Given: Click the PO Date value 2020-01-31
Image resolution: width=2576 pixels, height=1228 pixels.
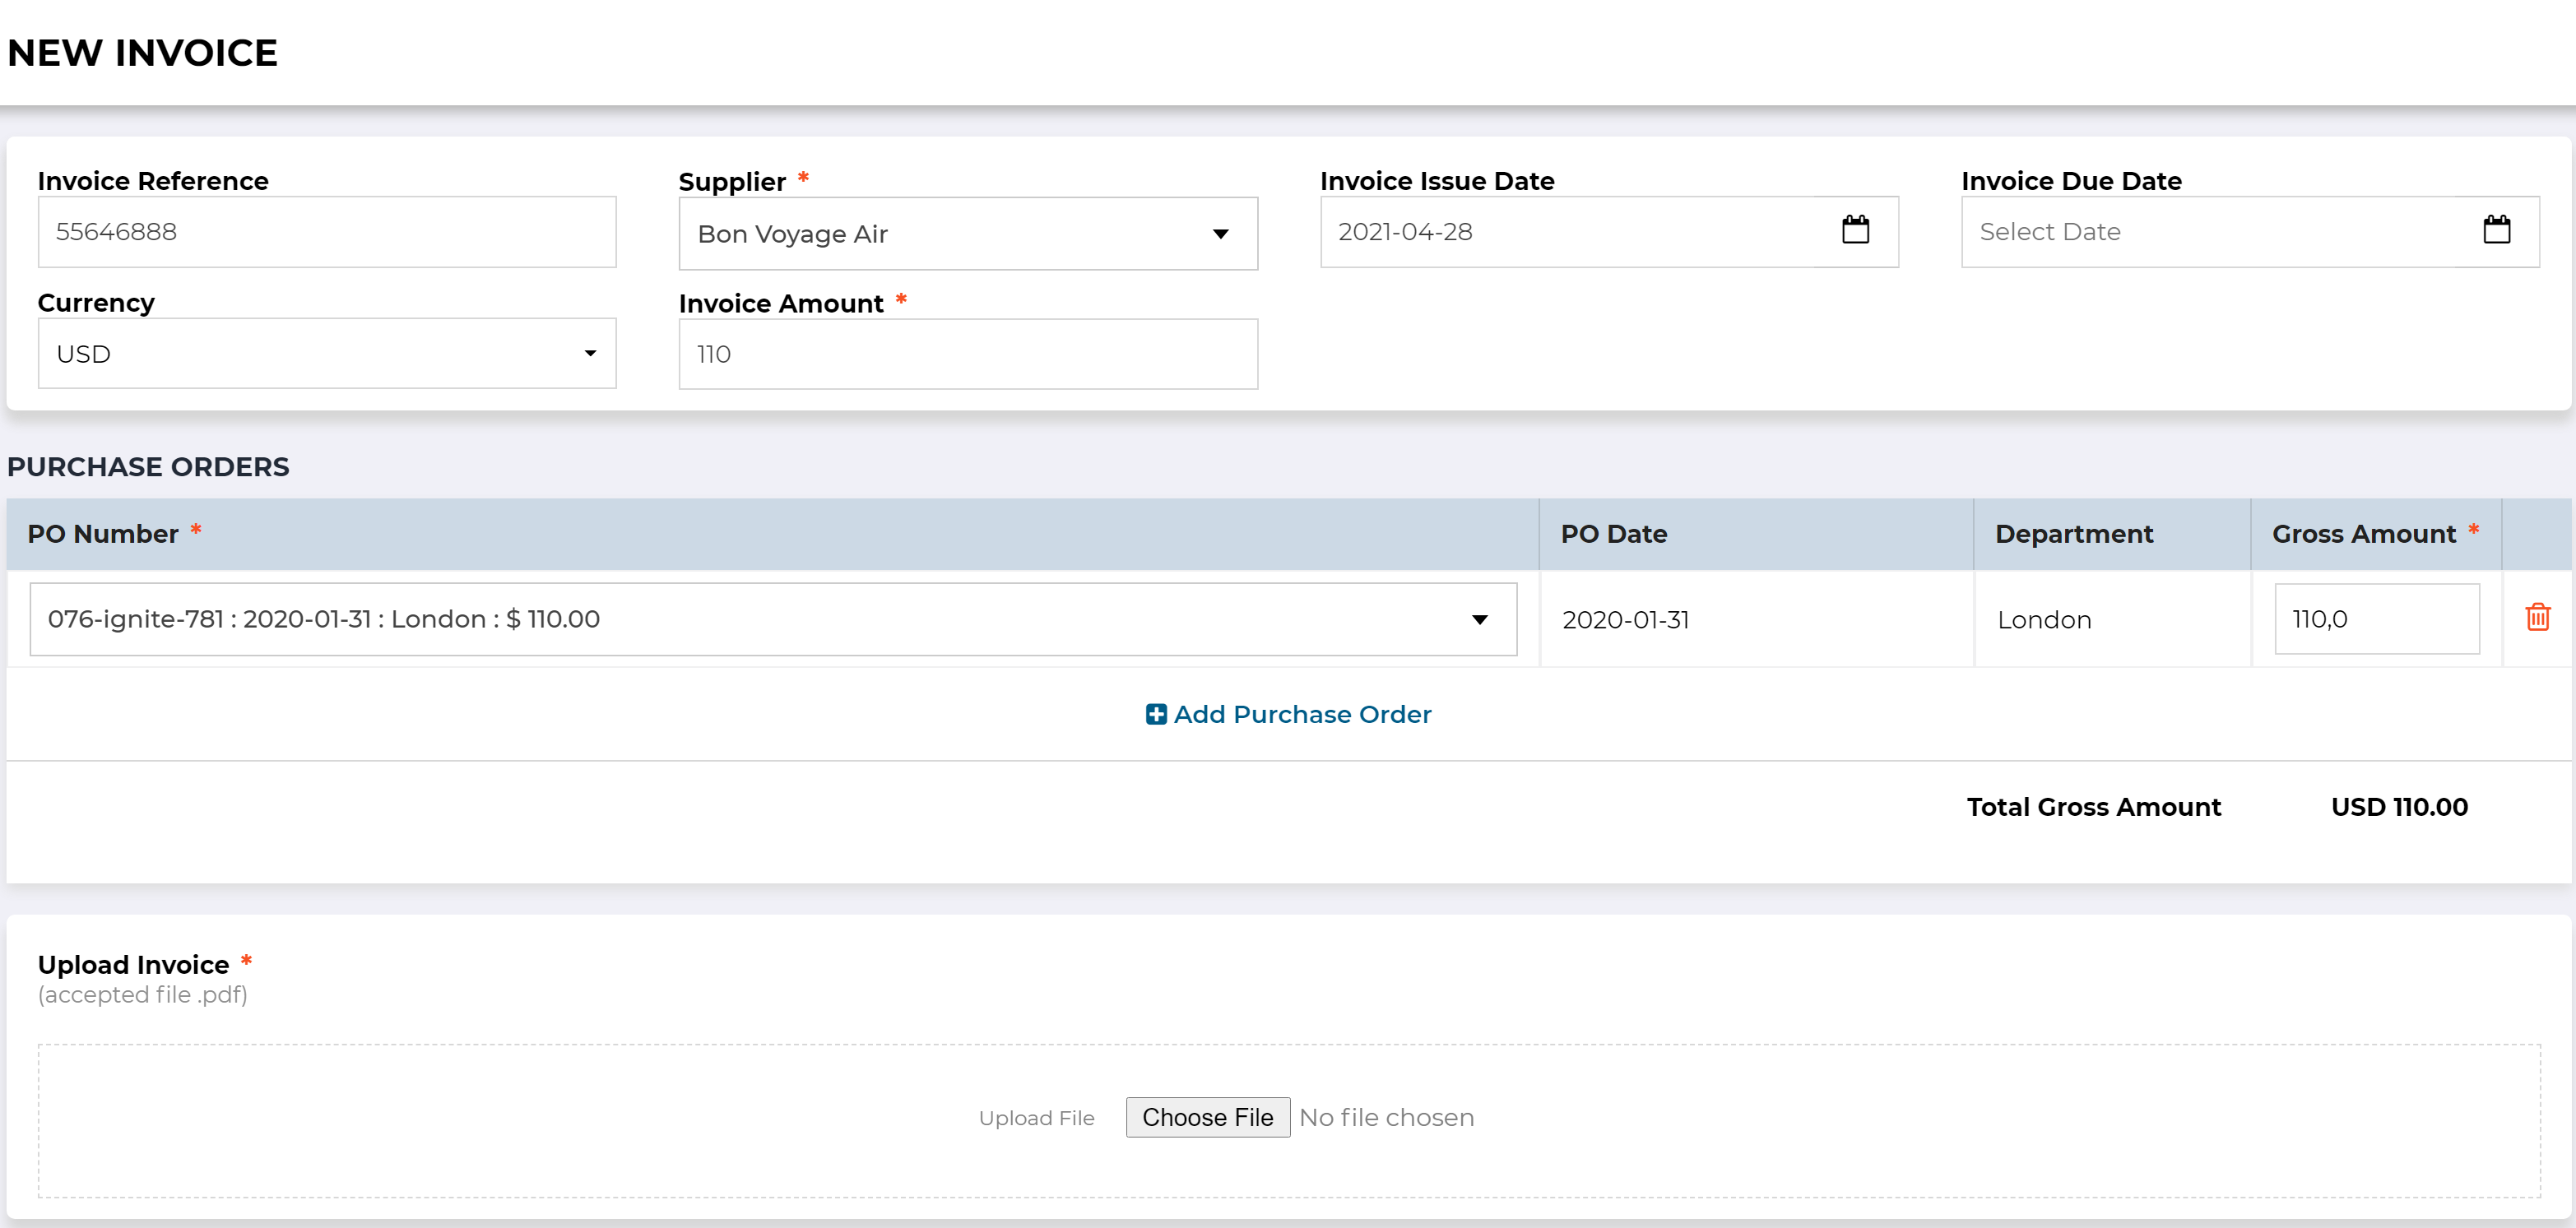Looking at the screenshot, I should tap(1625, 620).
